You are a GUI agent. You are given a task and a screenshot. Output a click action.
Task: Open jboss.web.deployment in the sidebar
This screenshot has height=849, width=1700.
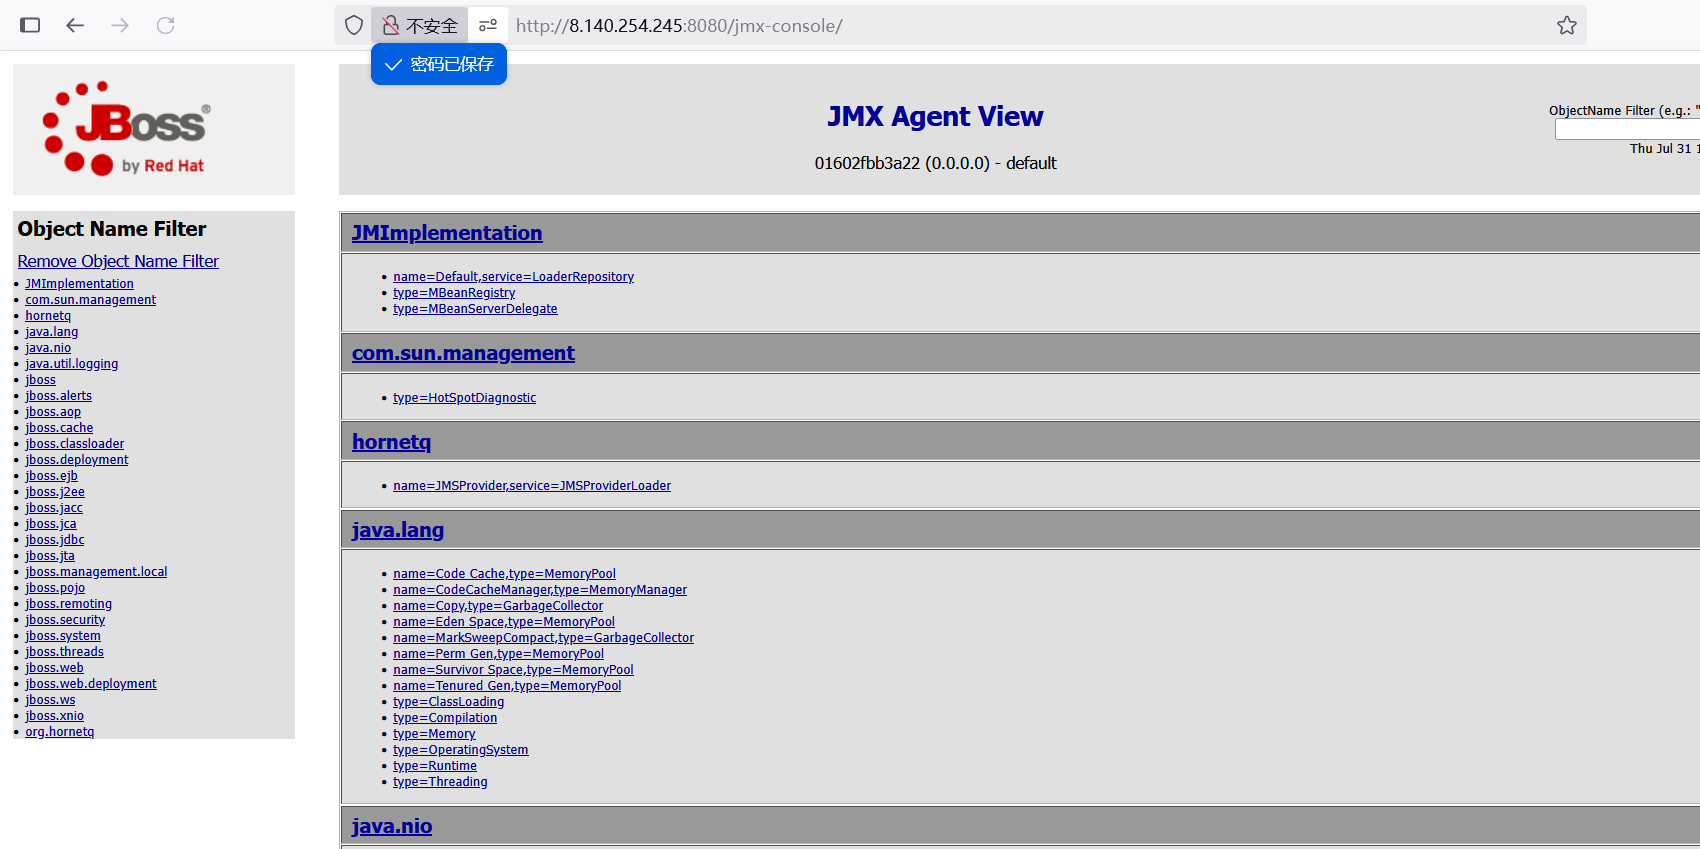(91, 684)
